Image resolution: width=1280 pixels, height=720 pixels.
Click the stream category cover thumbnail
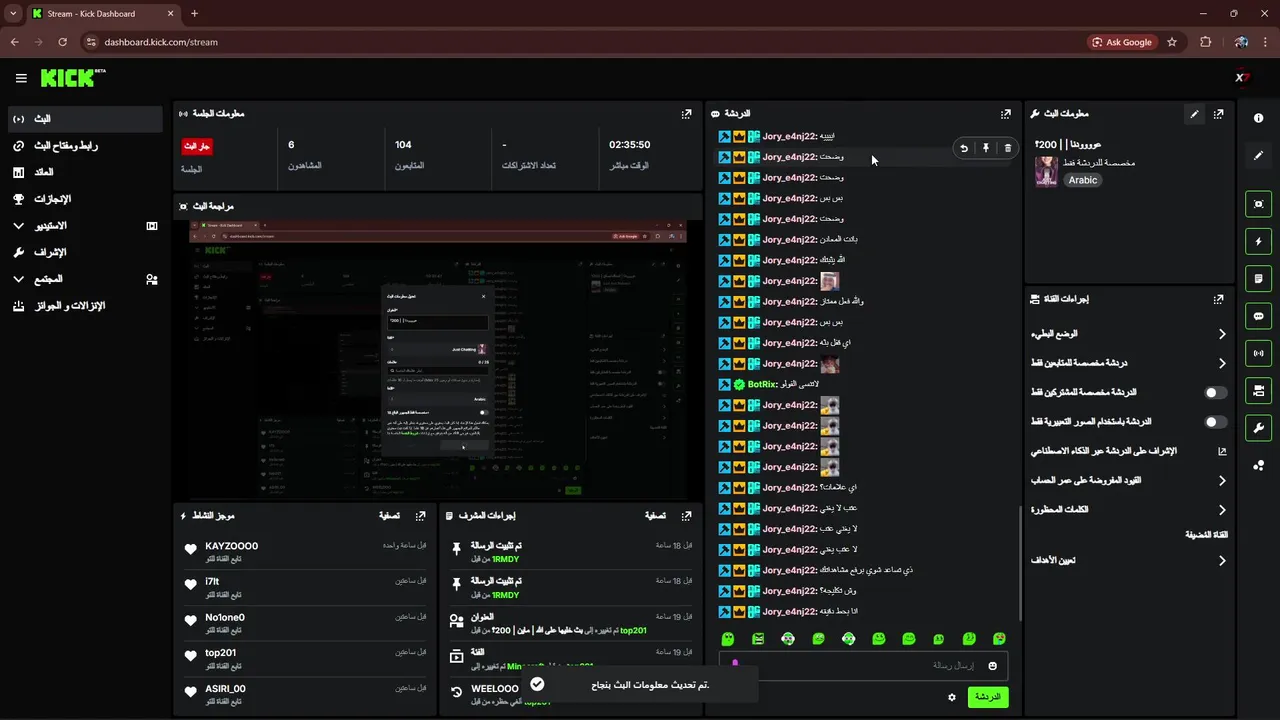coord(1046,171)
